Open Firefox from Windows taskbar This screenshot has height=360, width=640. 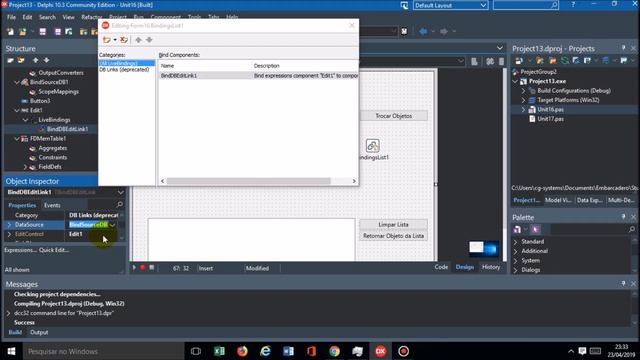[242, 351]
